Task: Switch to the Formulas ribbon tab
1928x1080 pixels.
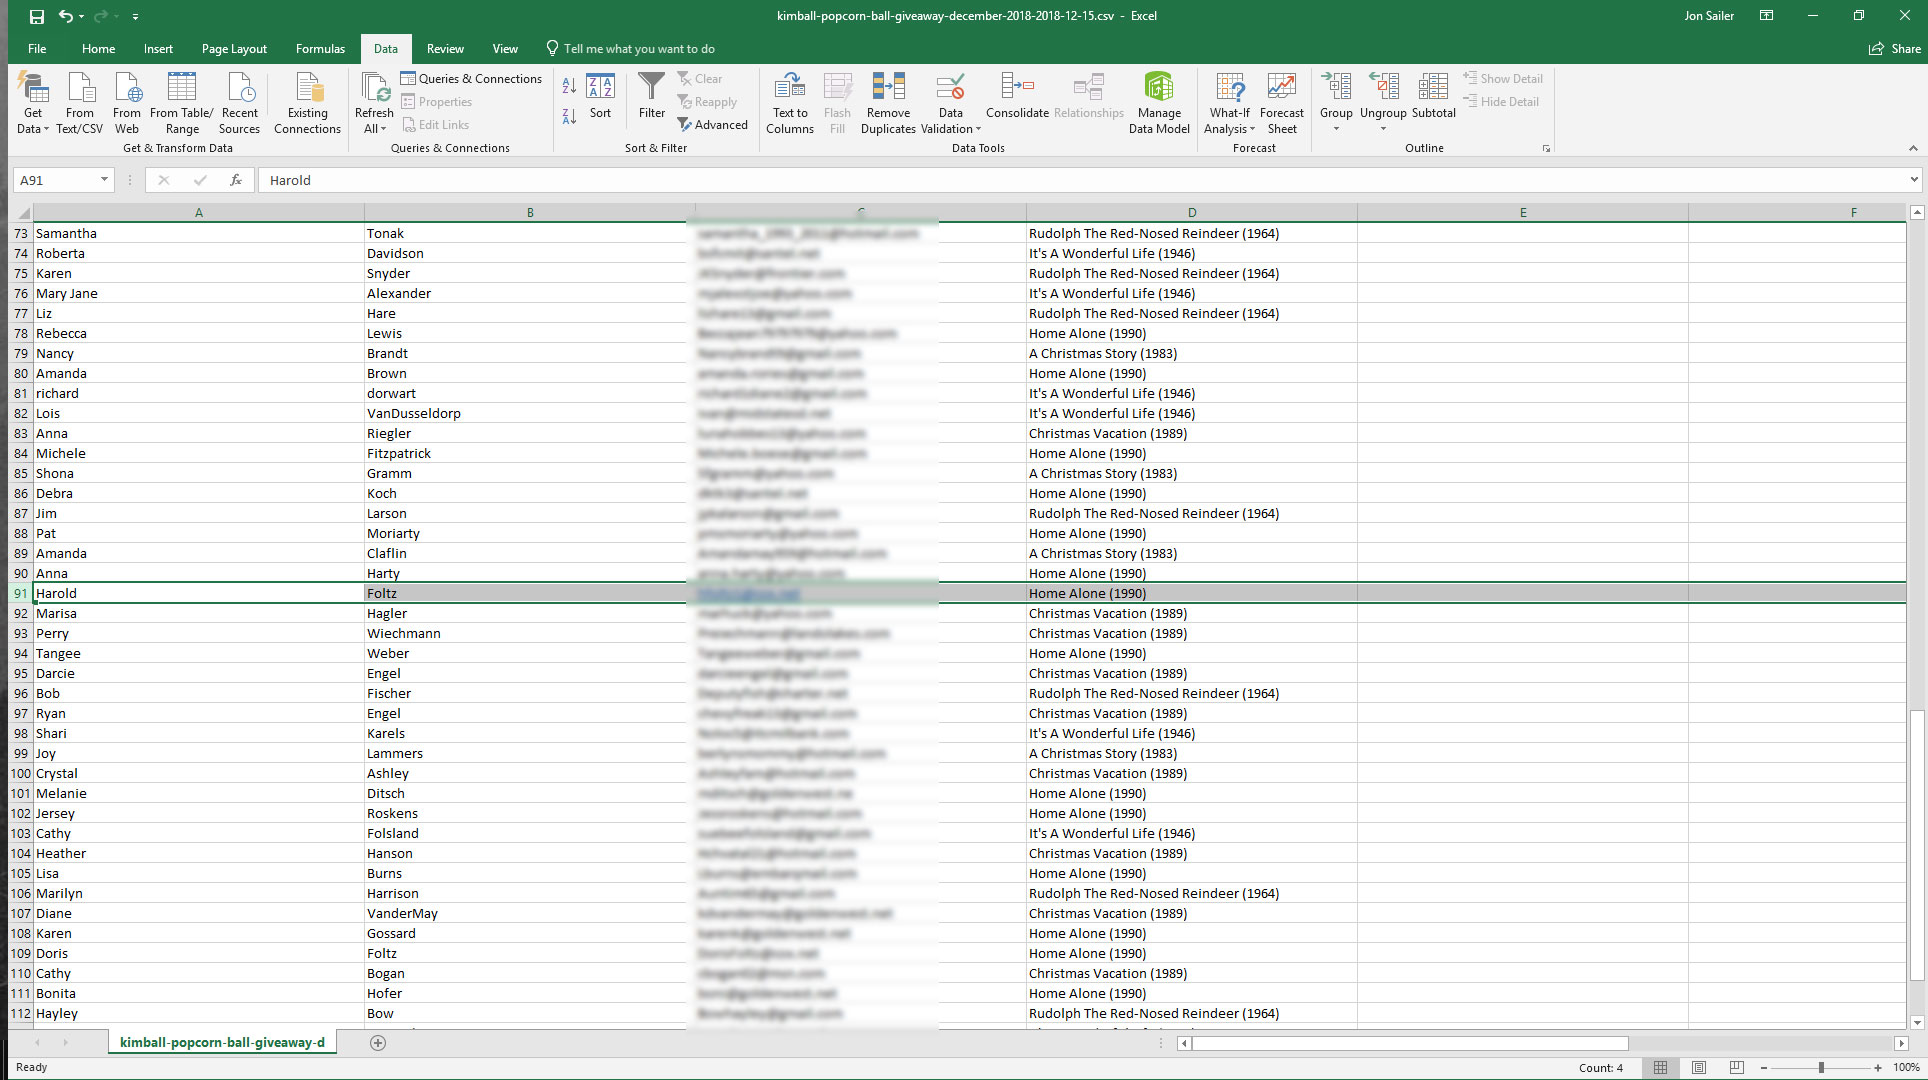Action: click(x=320, y=48)
